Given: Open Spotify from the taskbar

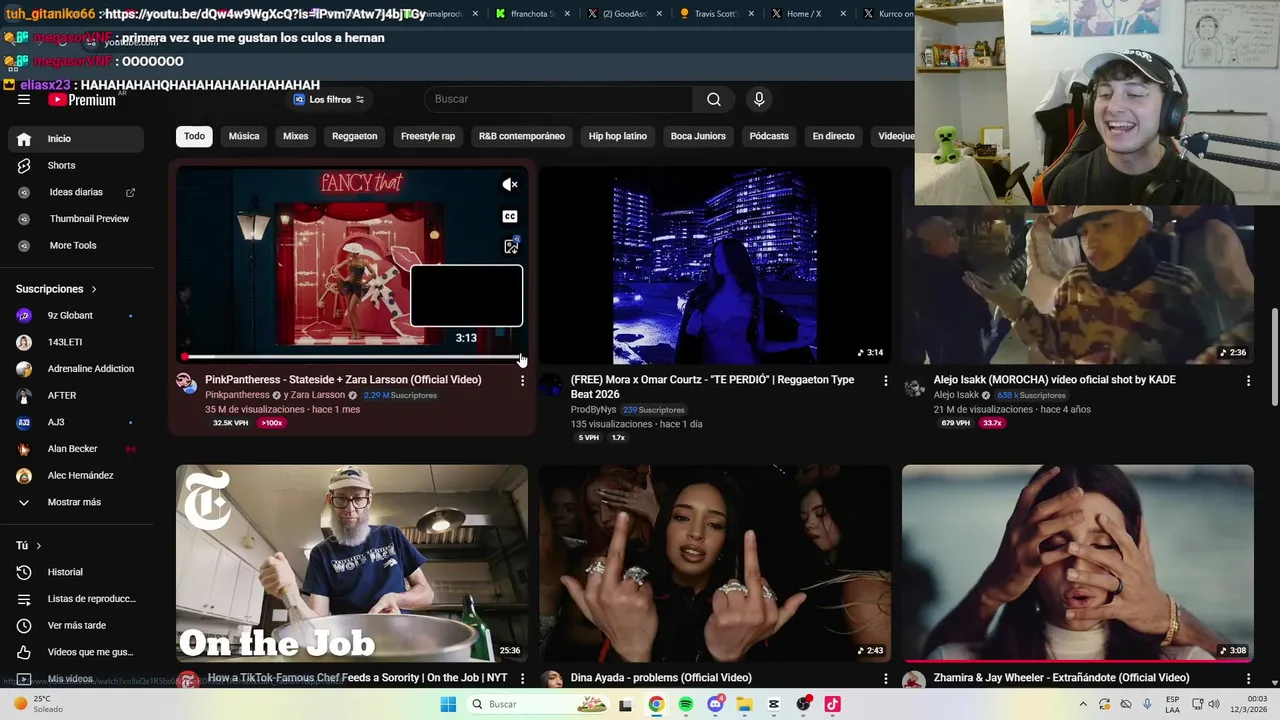Looking at the screenshot, I should click(x=686, y=704).
